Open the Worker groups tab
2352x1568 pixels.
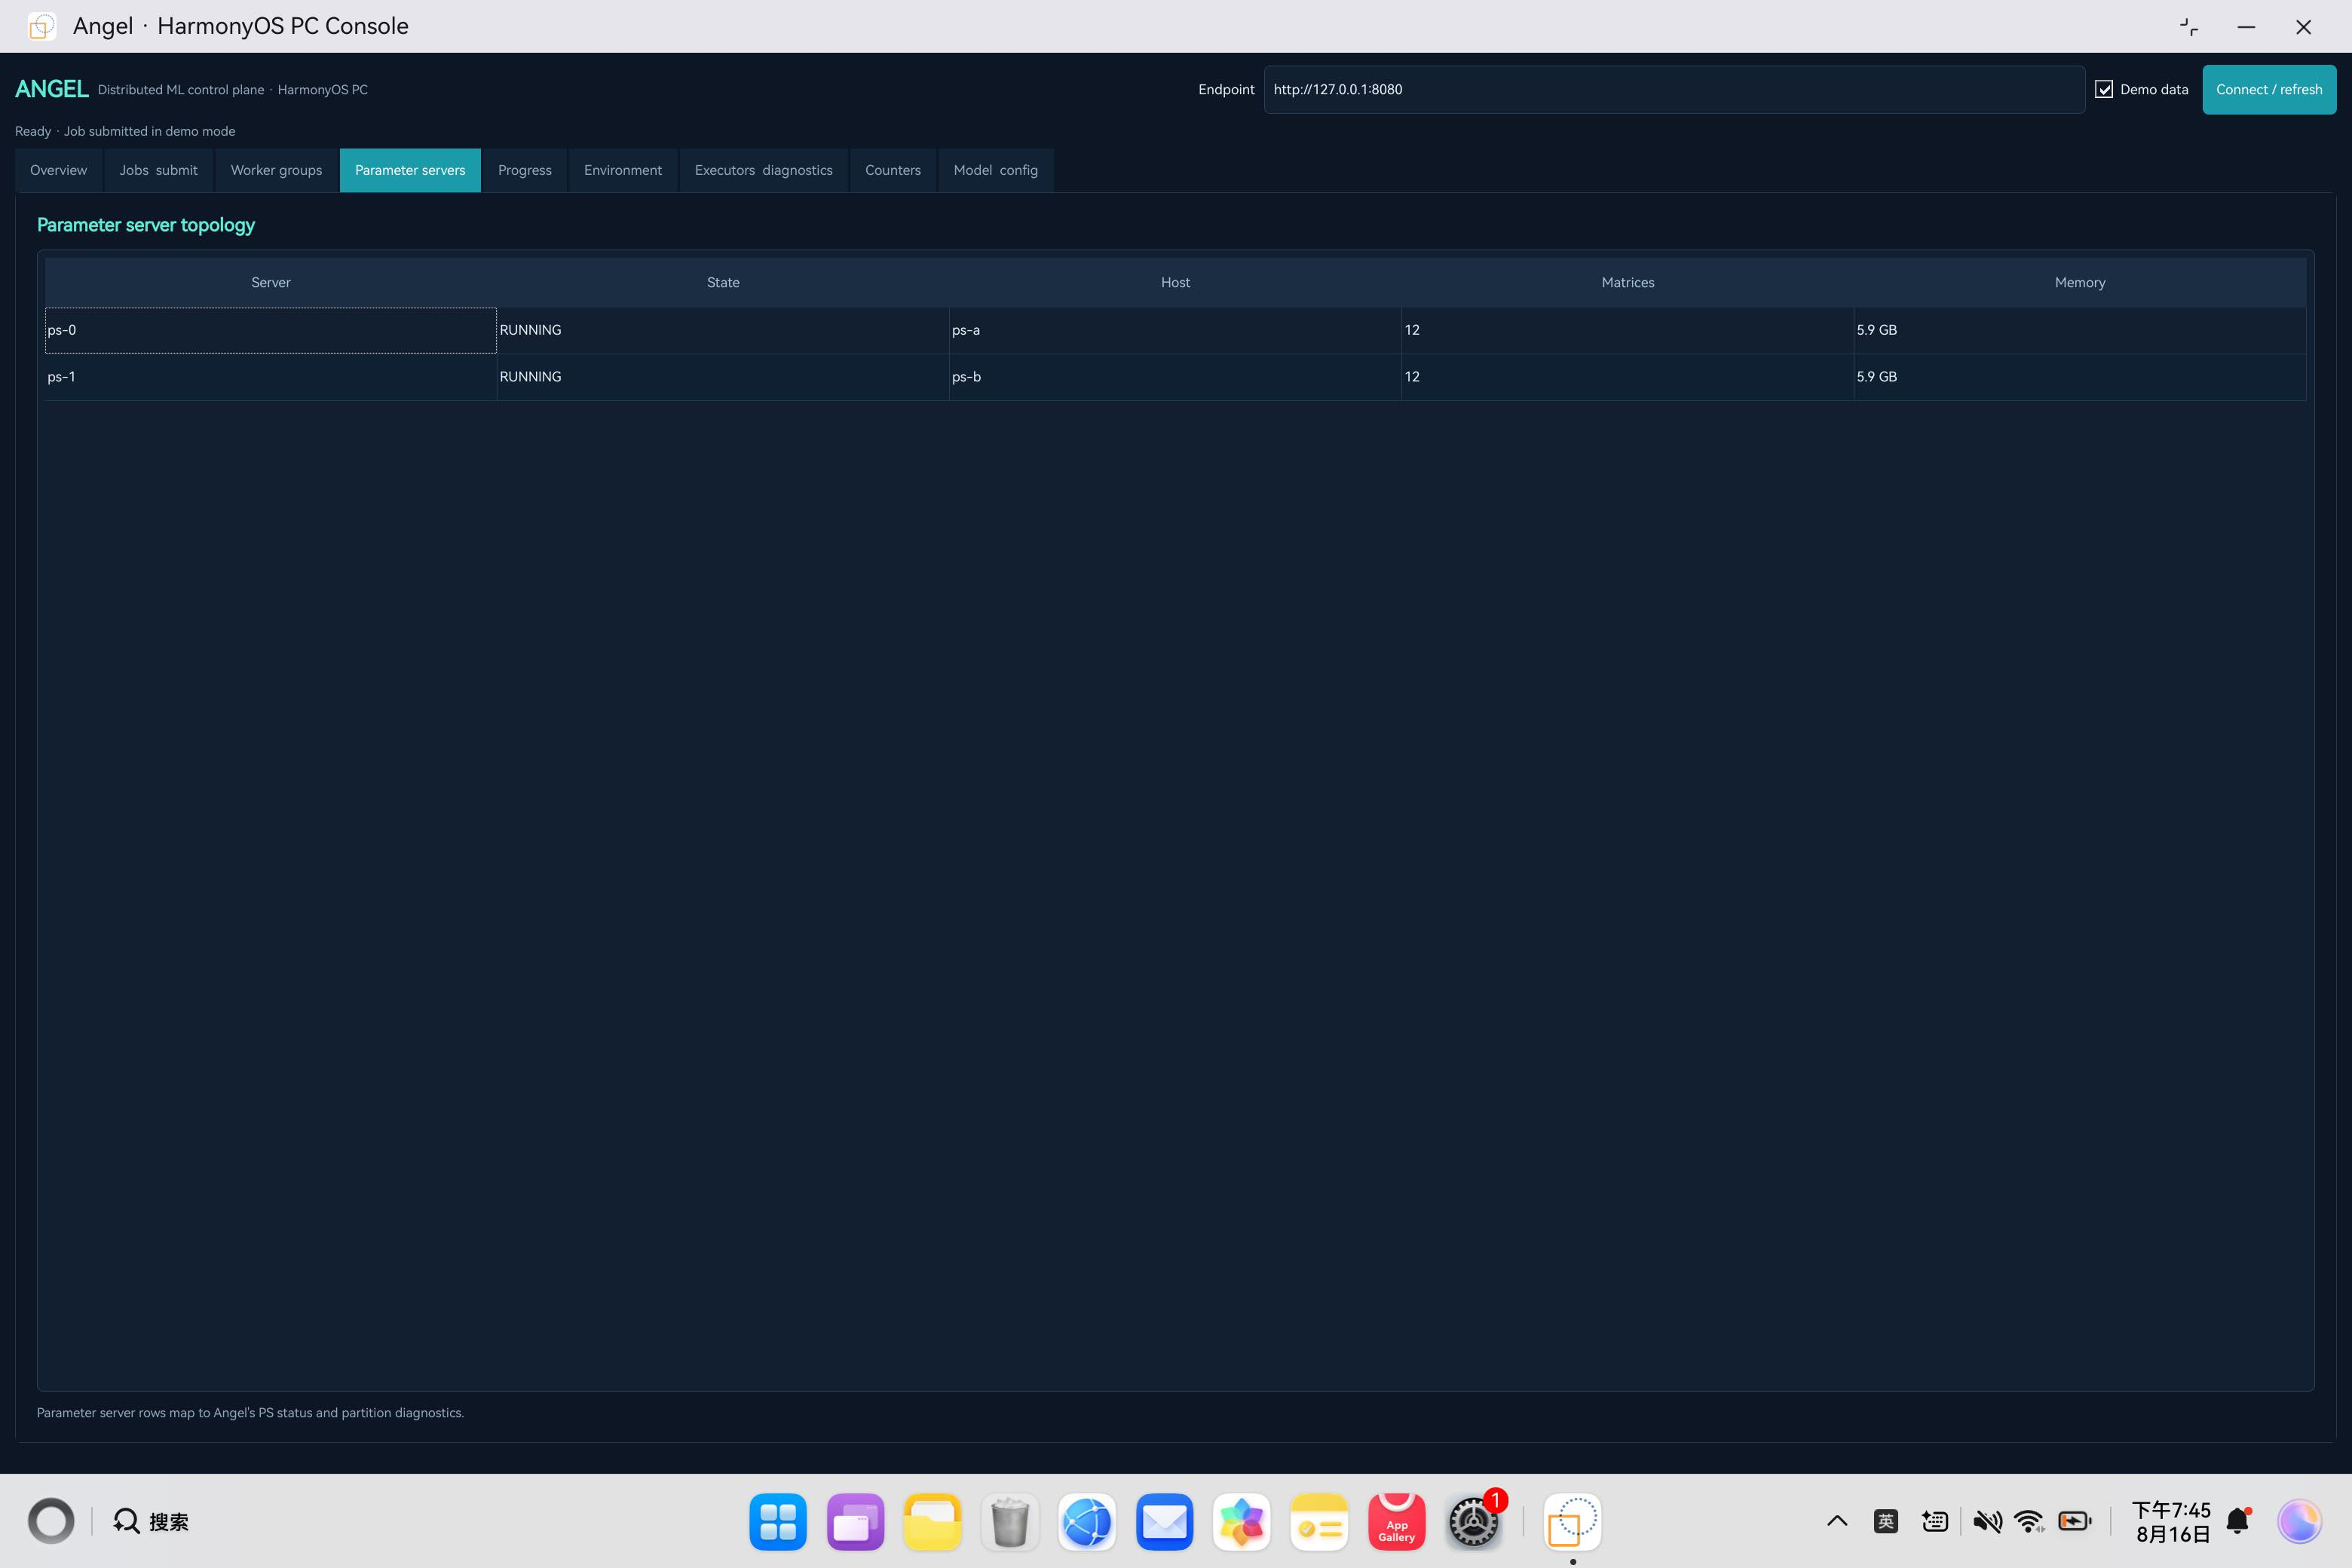point(276,170)
